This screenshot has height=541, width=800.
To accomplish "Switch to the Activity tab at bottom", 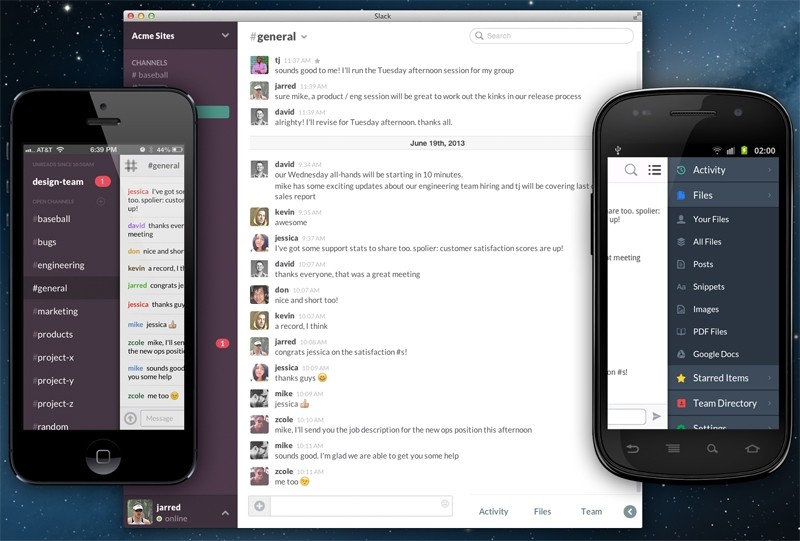I will pos(493,511).
